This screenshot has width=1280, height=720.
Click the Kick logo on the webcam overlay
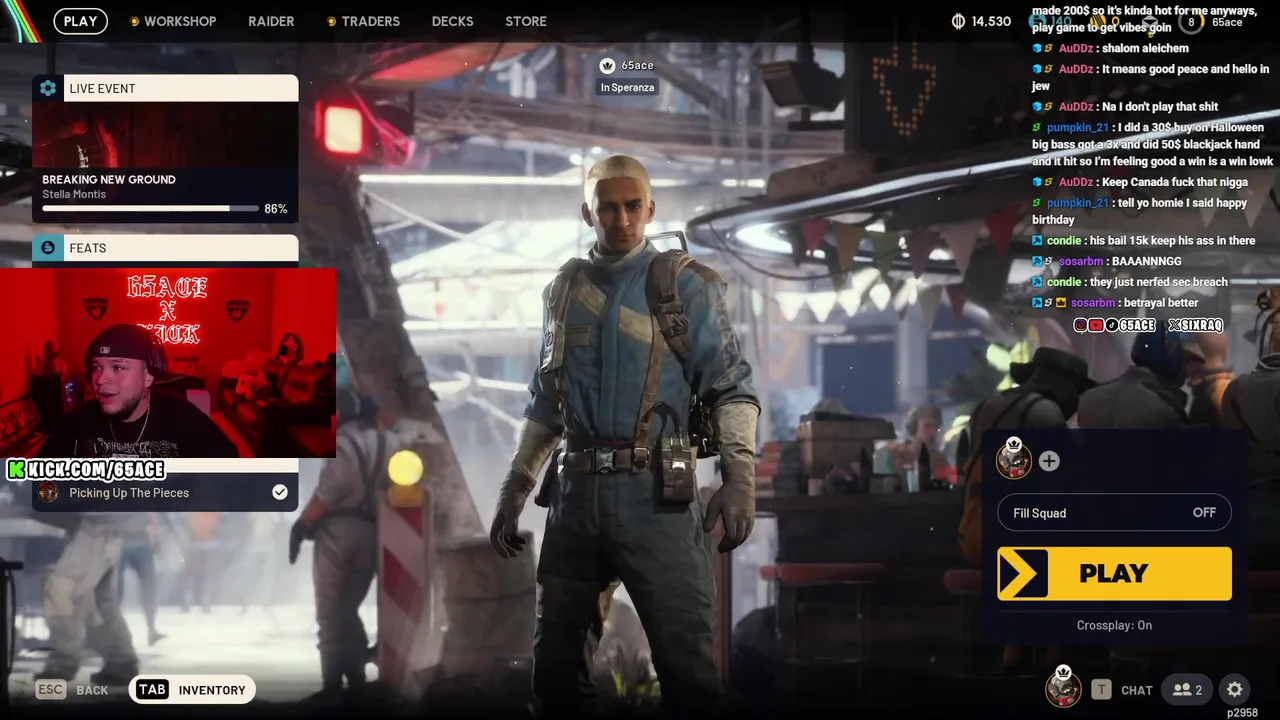(x=16, y=470)
